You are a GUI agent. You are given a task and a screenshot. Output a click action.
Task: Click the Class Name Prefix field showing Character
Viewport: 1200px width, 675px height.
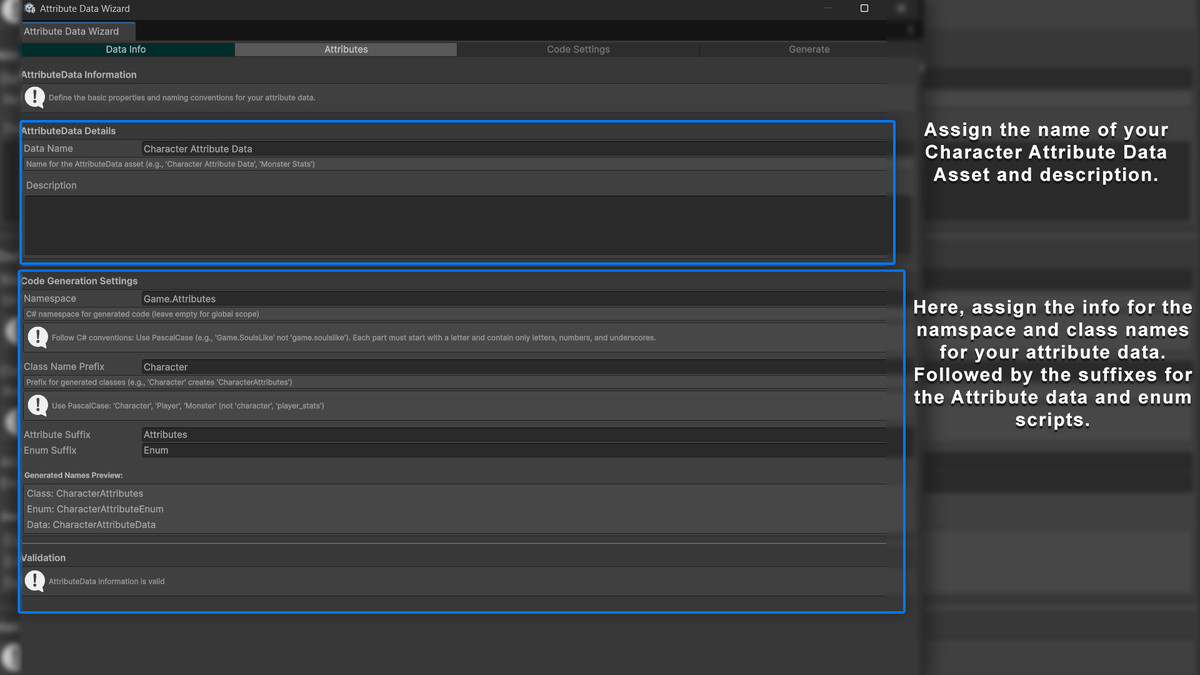pyautogui.click(x=500, y=367)
